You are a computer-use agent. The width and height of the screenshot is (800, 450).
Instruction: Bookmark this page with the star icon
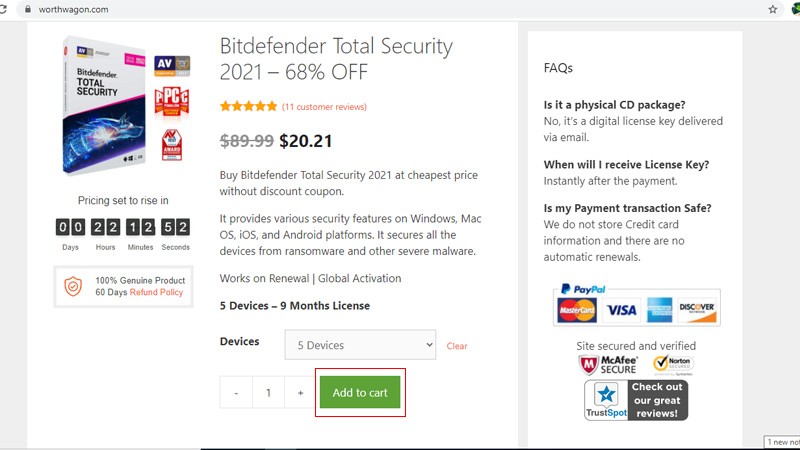click(773, 9)
